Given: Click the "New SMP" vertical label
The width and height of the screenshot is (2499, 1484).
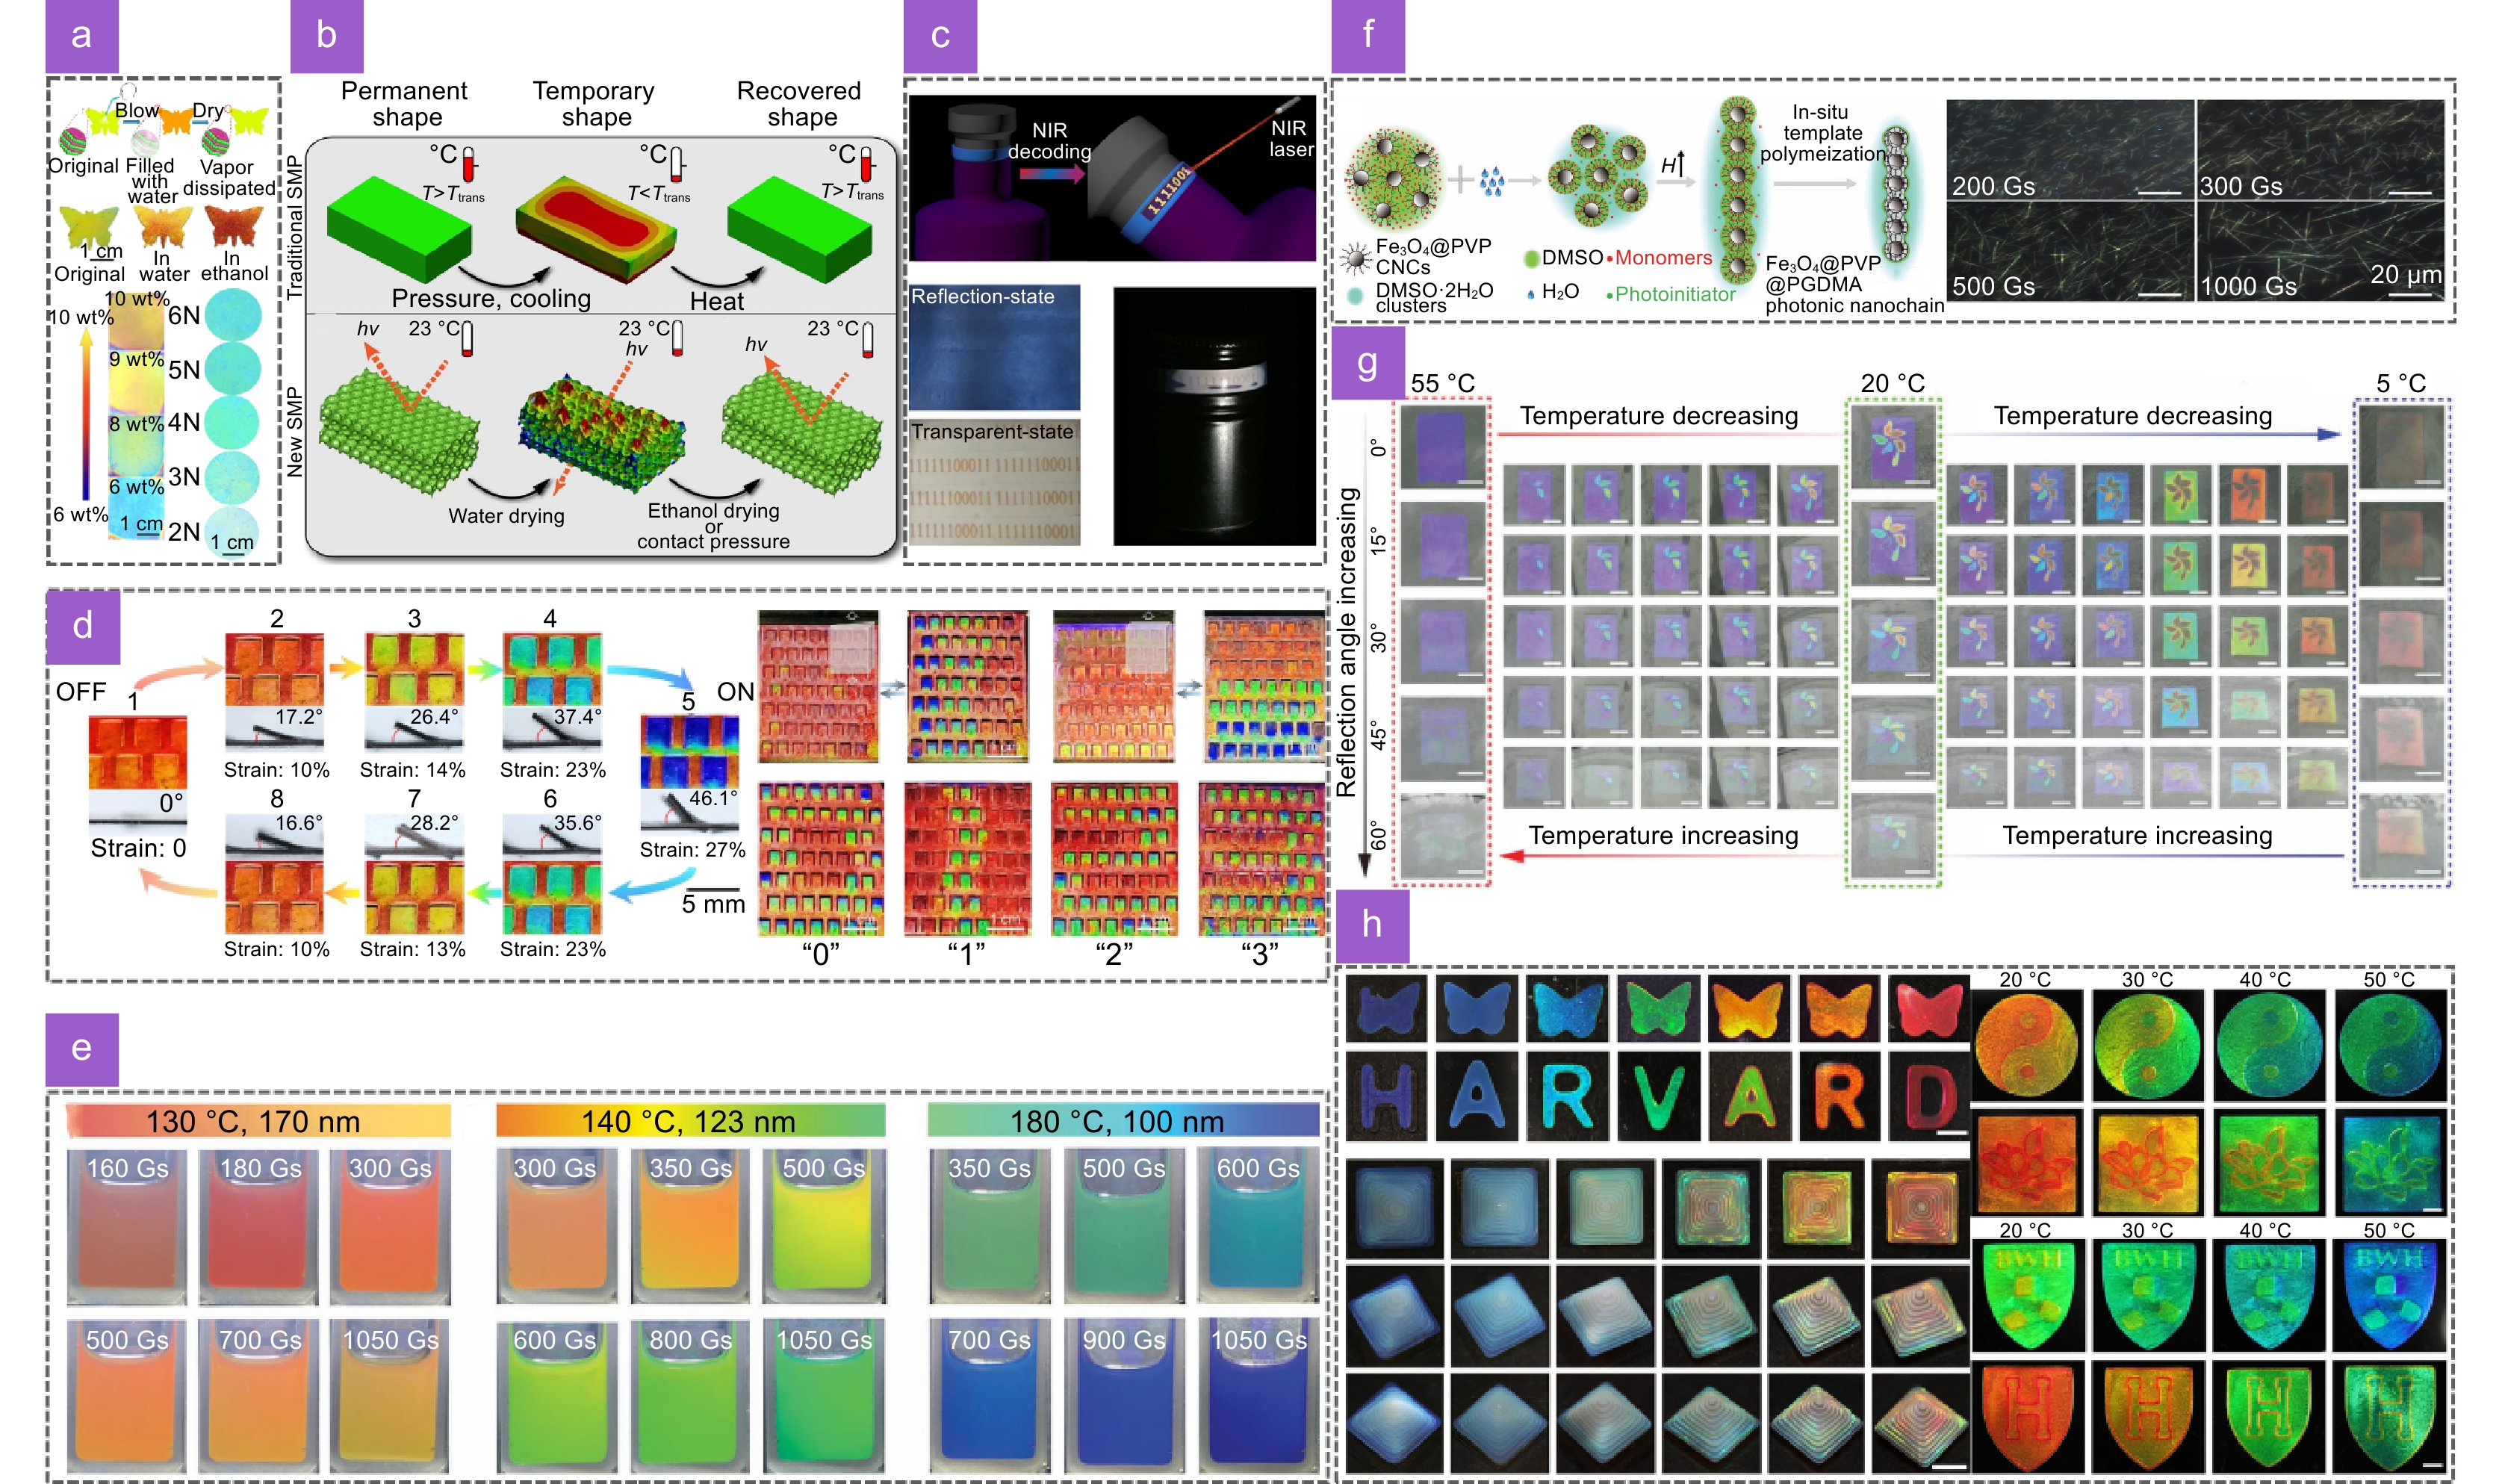Looking at the screenshot, I should click(x=294, y=432).
